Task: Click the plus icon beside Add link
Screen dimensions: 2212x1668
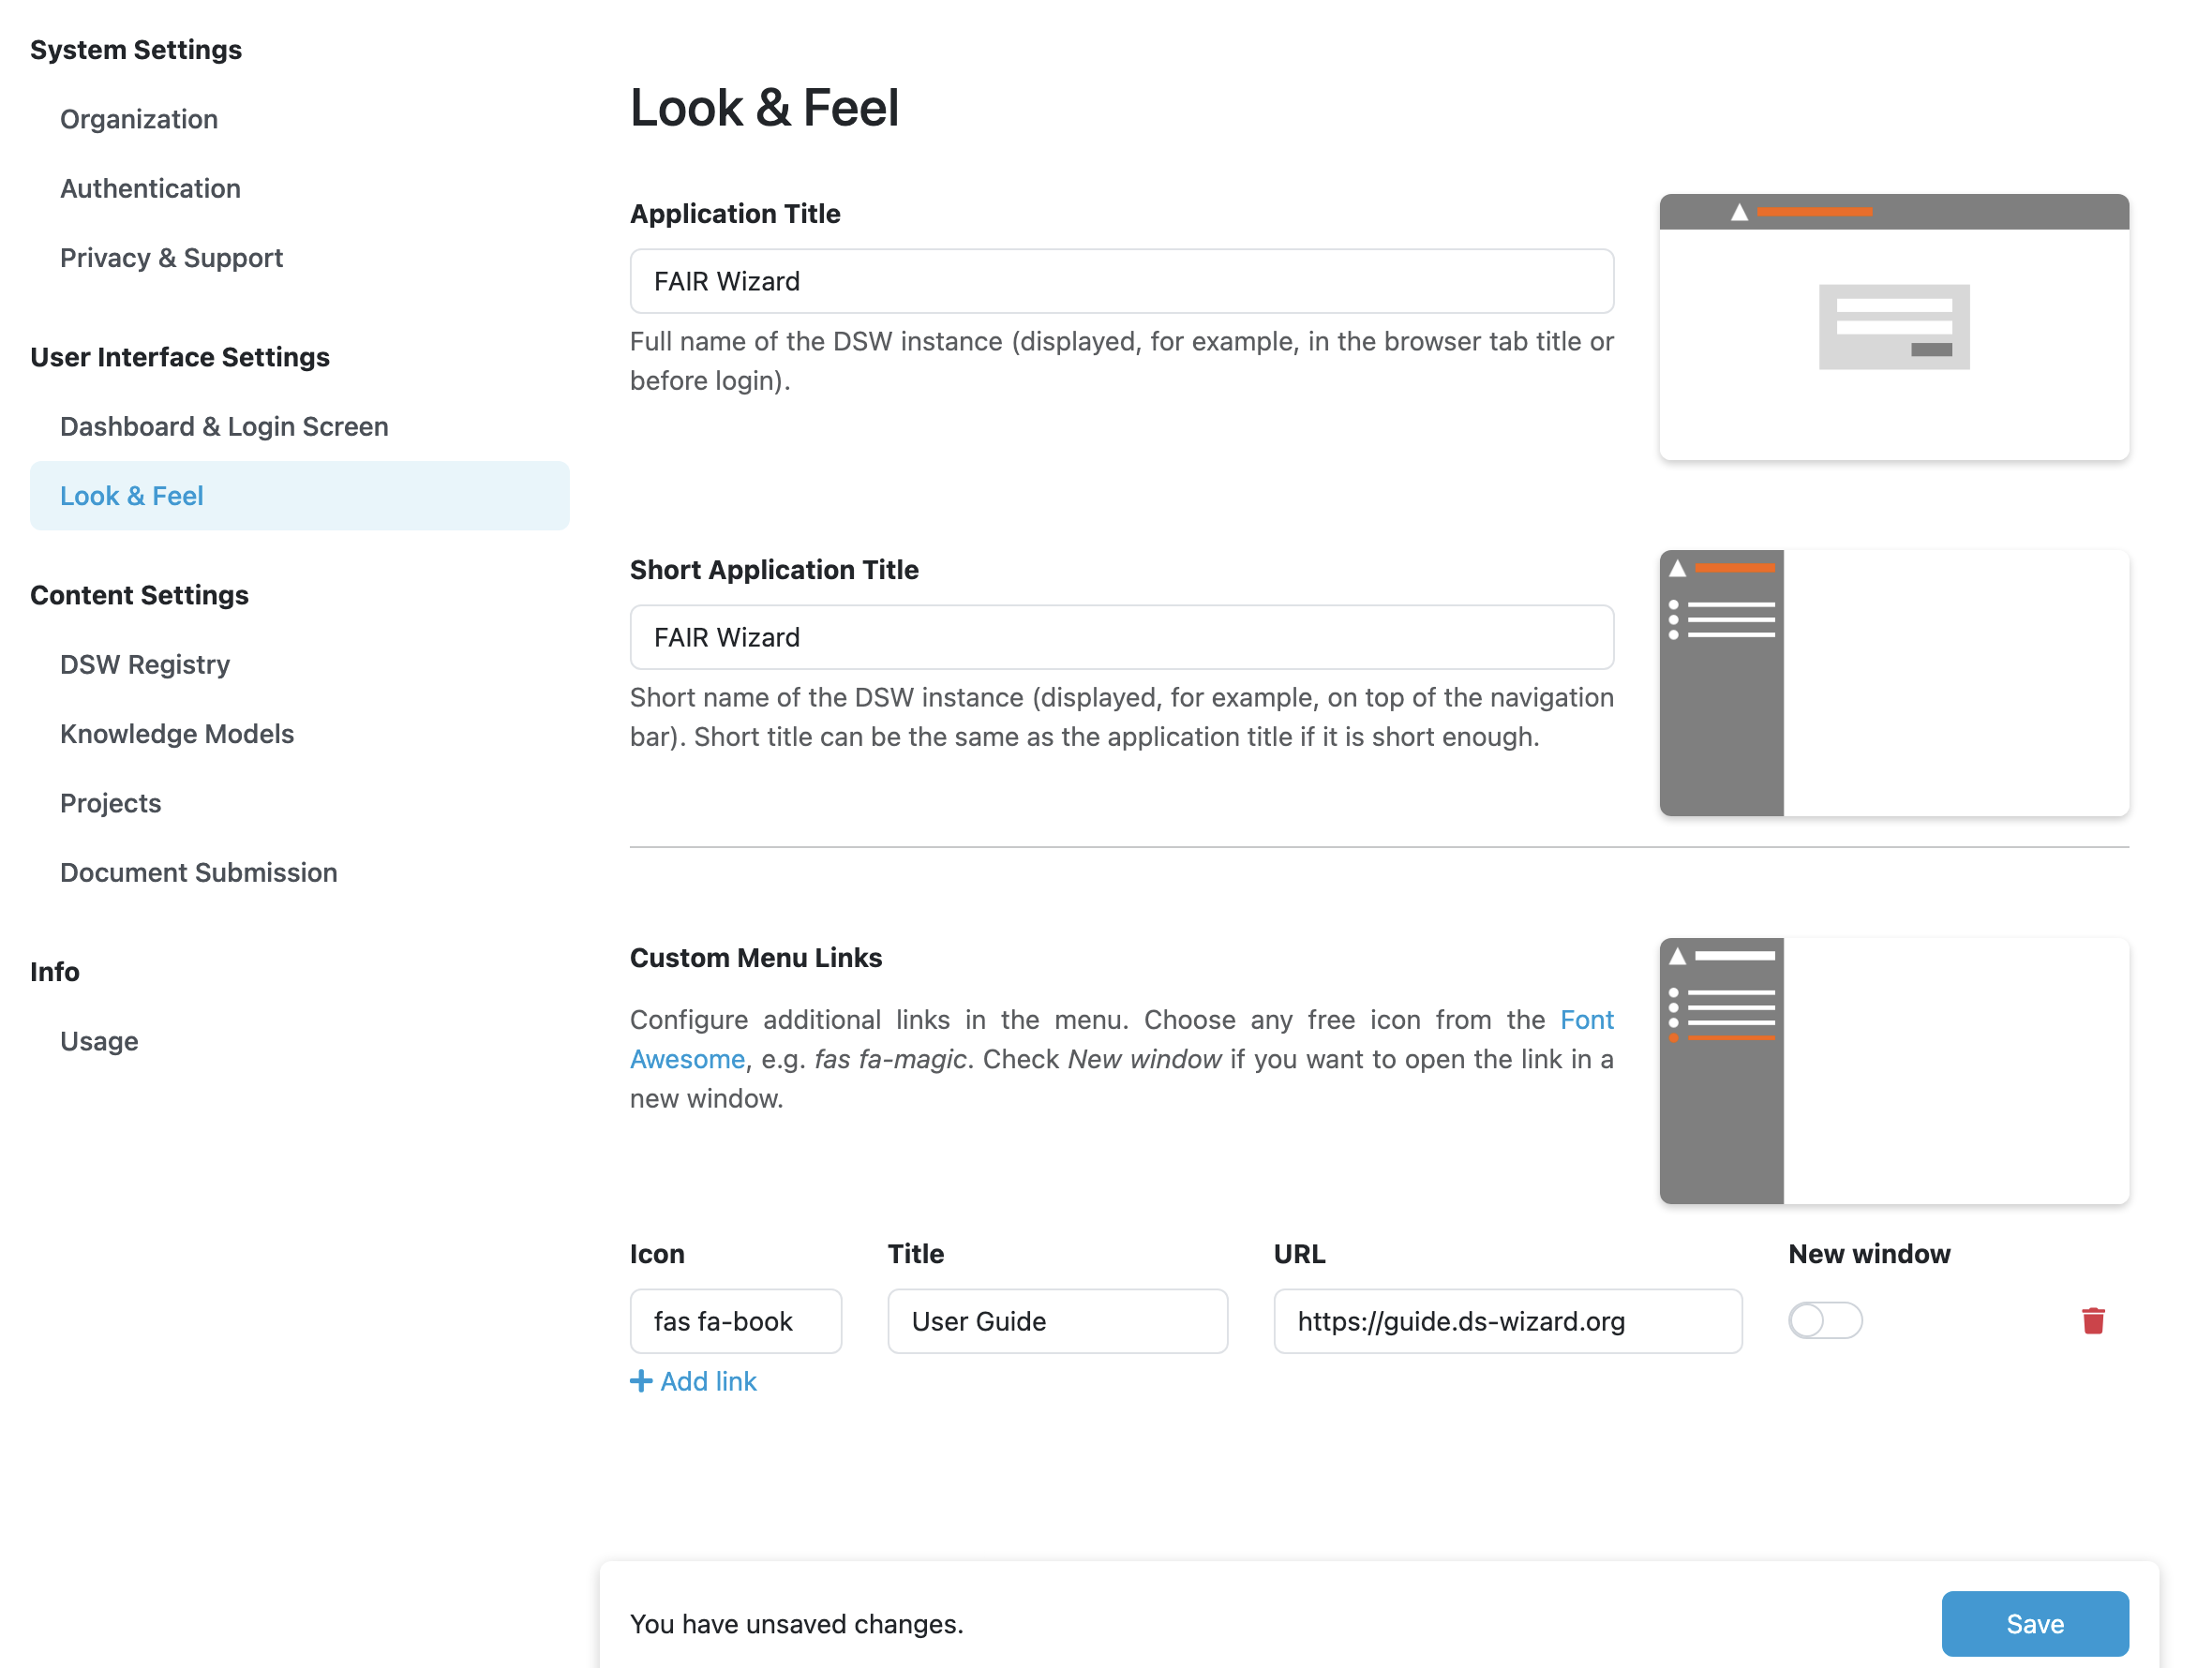Action: point(641,1381)
